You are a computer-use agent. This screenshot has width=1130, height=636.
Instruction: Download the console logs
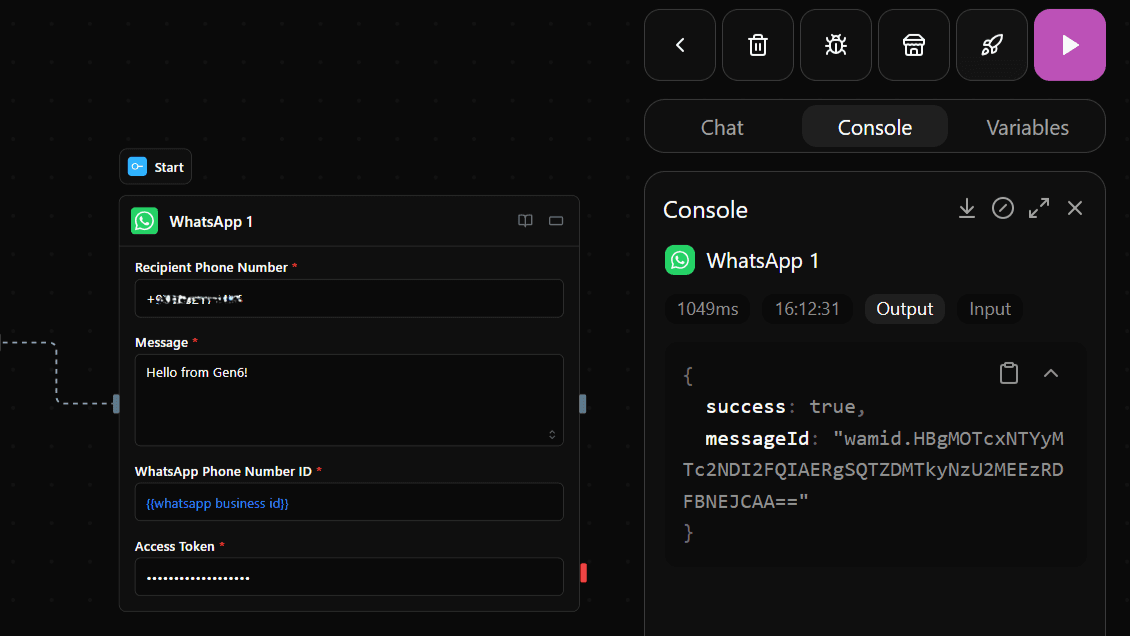(x=966, y=208)
